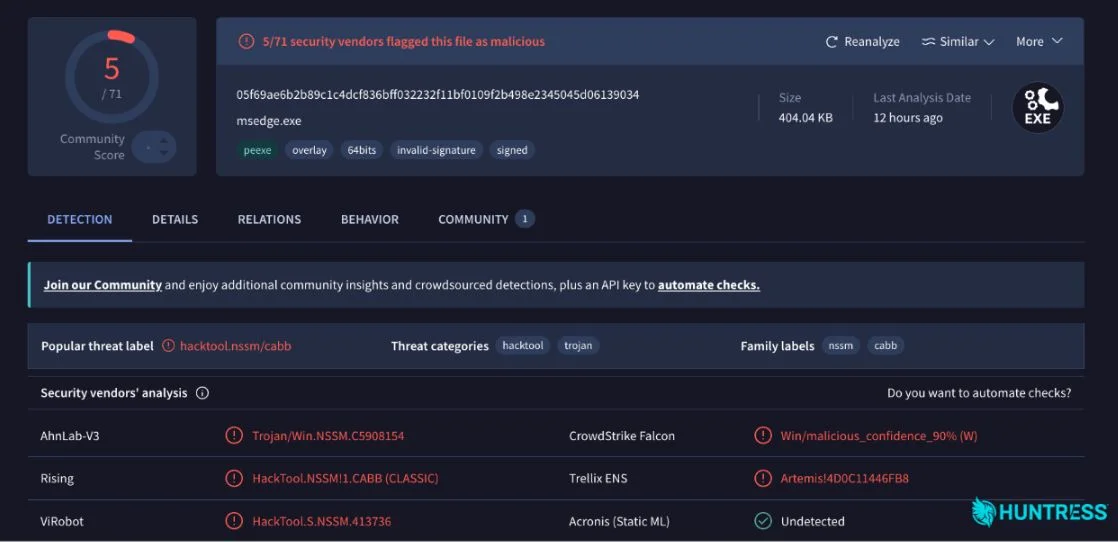Click the signed tag
Viewport: 1118px width, 542px height.
[x=512, y=150]
